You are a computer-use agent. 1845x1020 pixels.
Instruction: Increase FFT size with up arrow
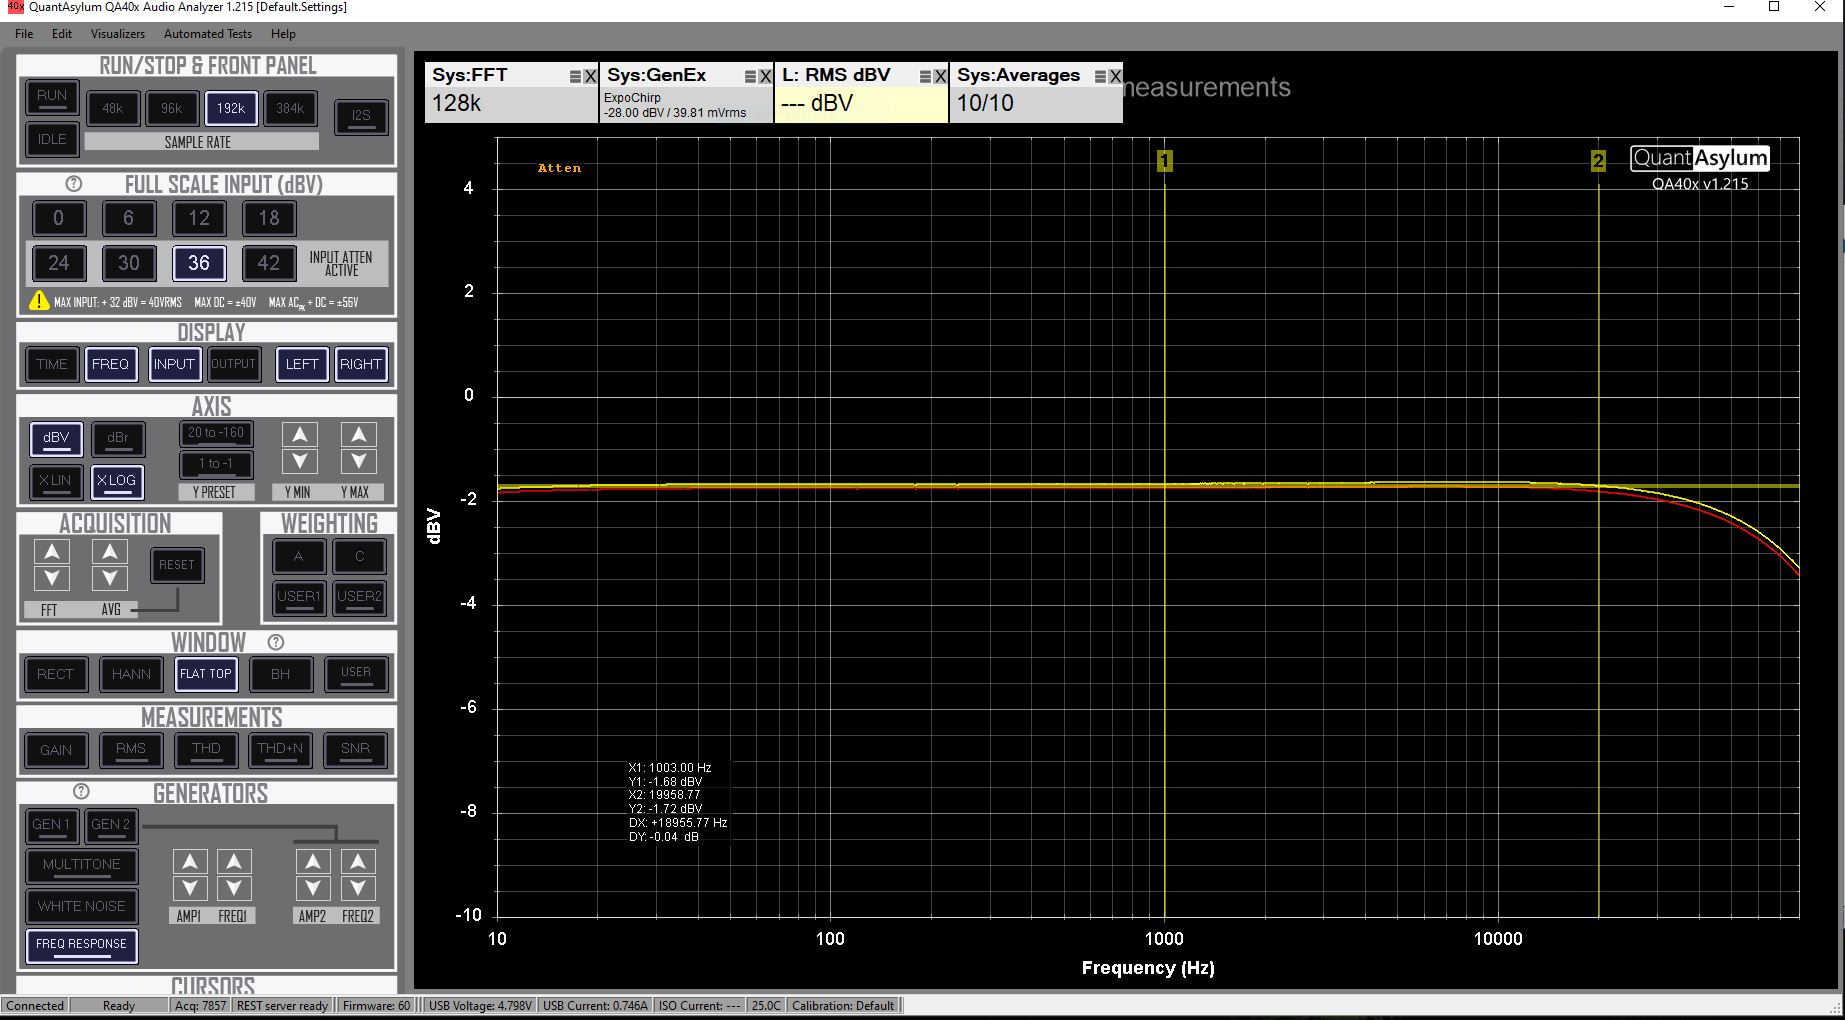pos(51,551)
